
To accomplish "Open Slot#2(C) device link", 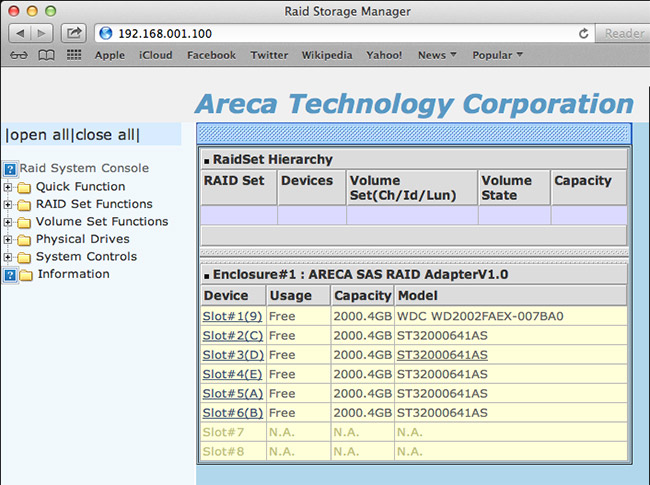I will tap(233, 335).
